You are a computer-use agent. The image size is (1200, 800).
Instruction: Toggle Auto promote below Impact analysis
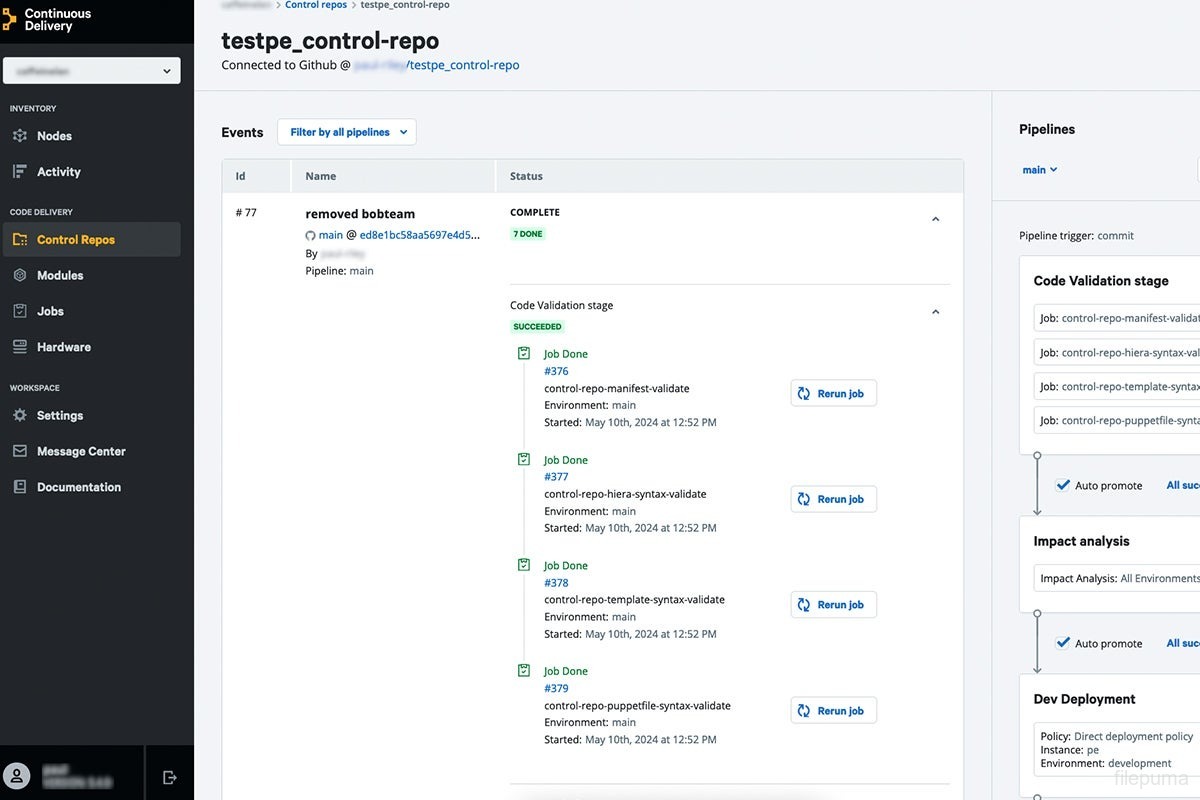(x=1063, y=643)
